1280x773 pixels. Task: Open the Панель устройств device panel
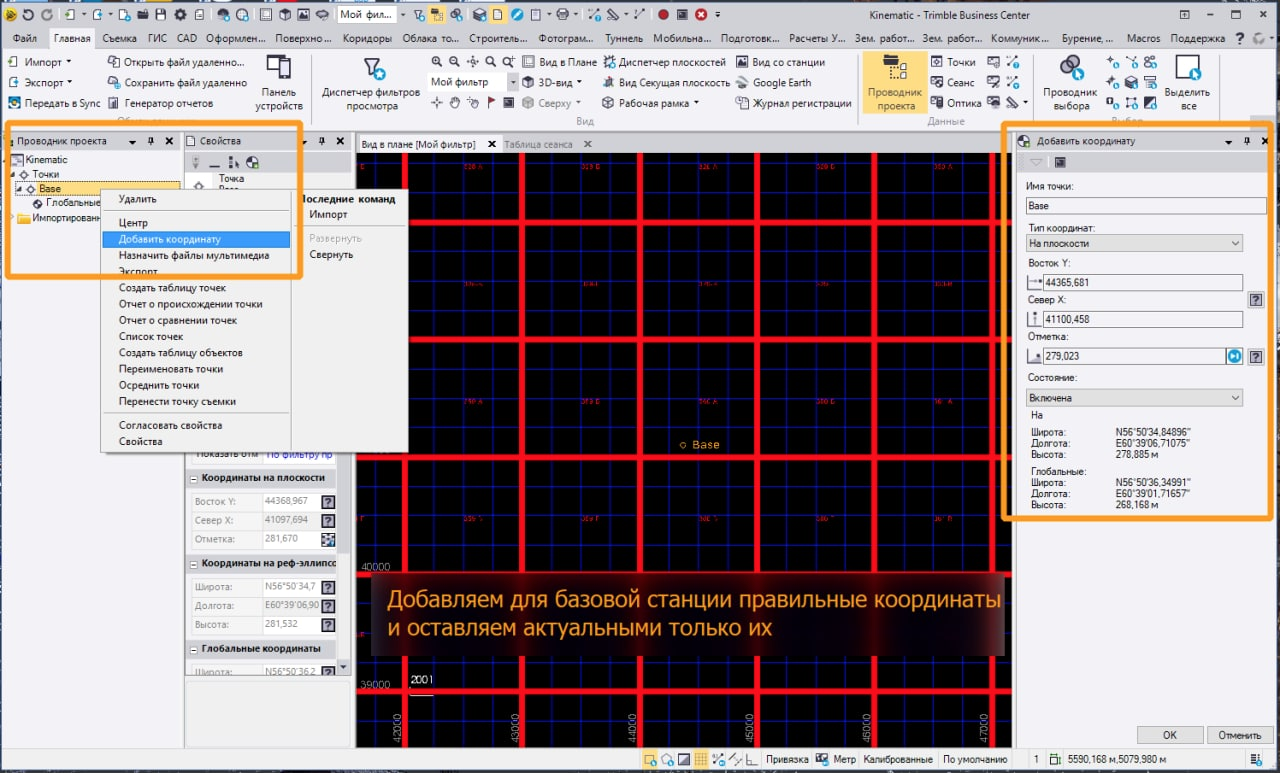279,83
